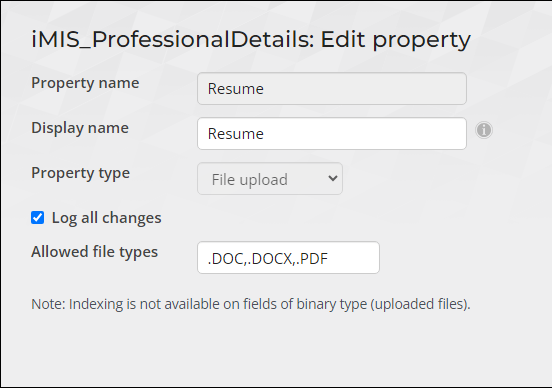Click the Display name label
Viewport: 552px width, 388px height.
point(80,128)
